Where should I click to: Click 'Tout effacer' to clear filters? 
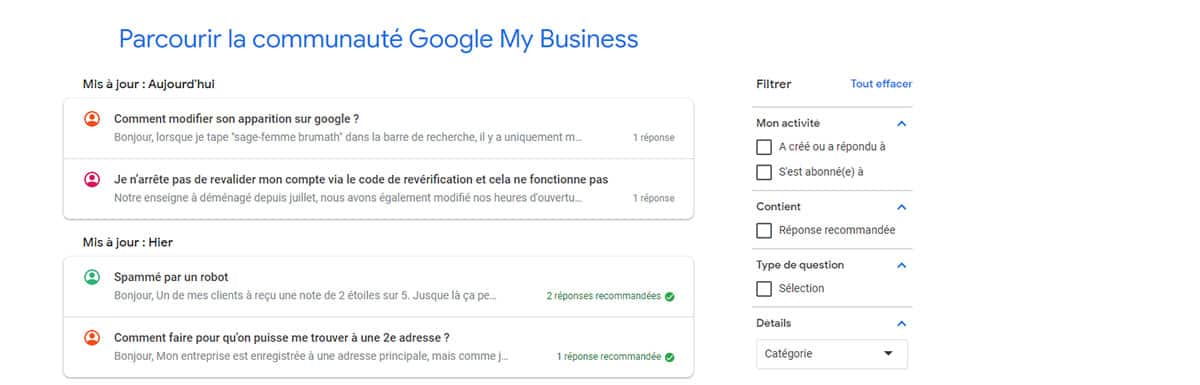[x=881, y=84]
